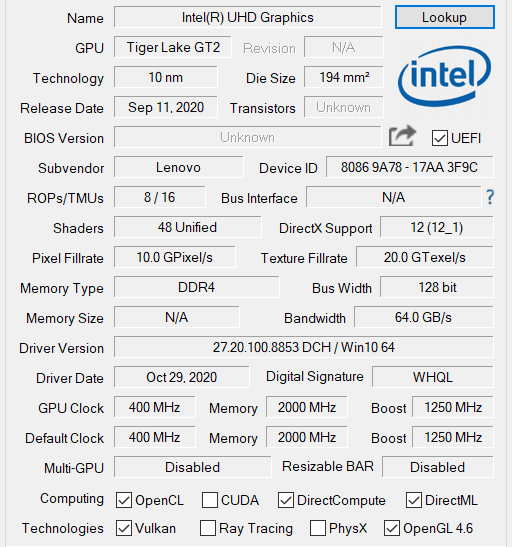Click the BIOS Version Unknown field

point(248,137)
